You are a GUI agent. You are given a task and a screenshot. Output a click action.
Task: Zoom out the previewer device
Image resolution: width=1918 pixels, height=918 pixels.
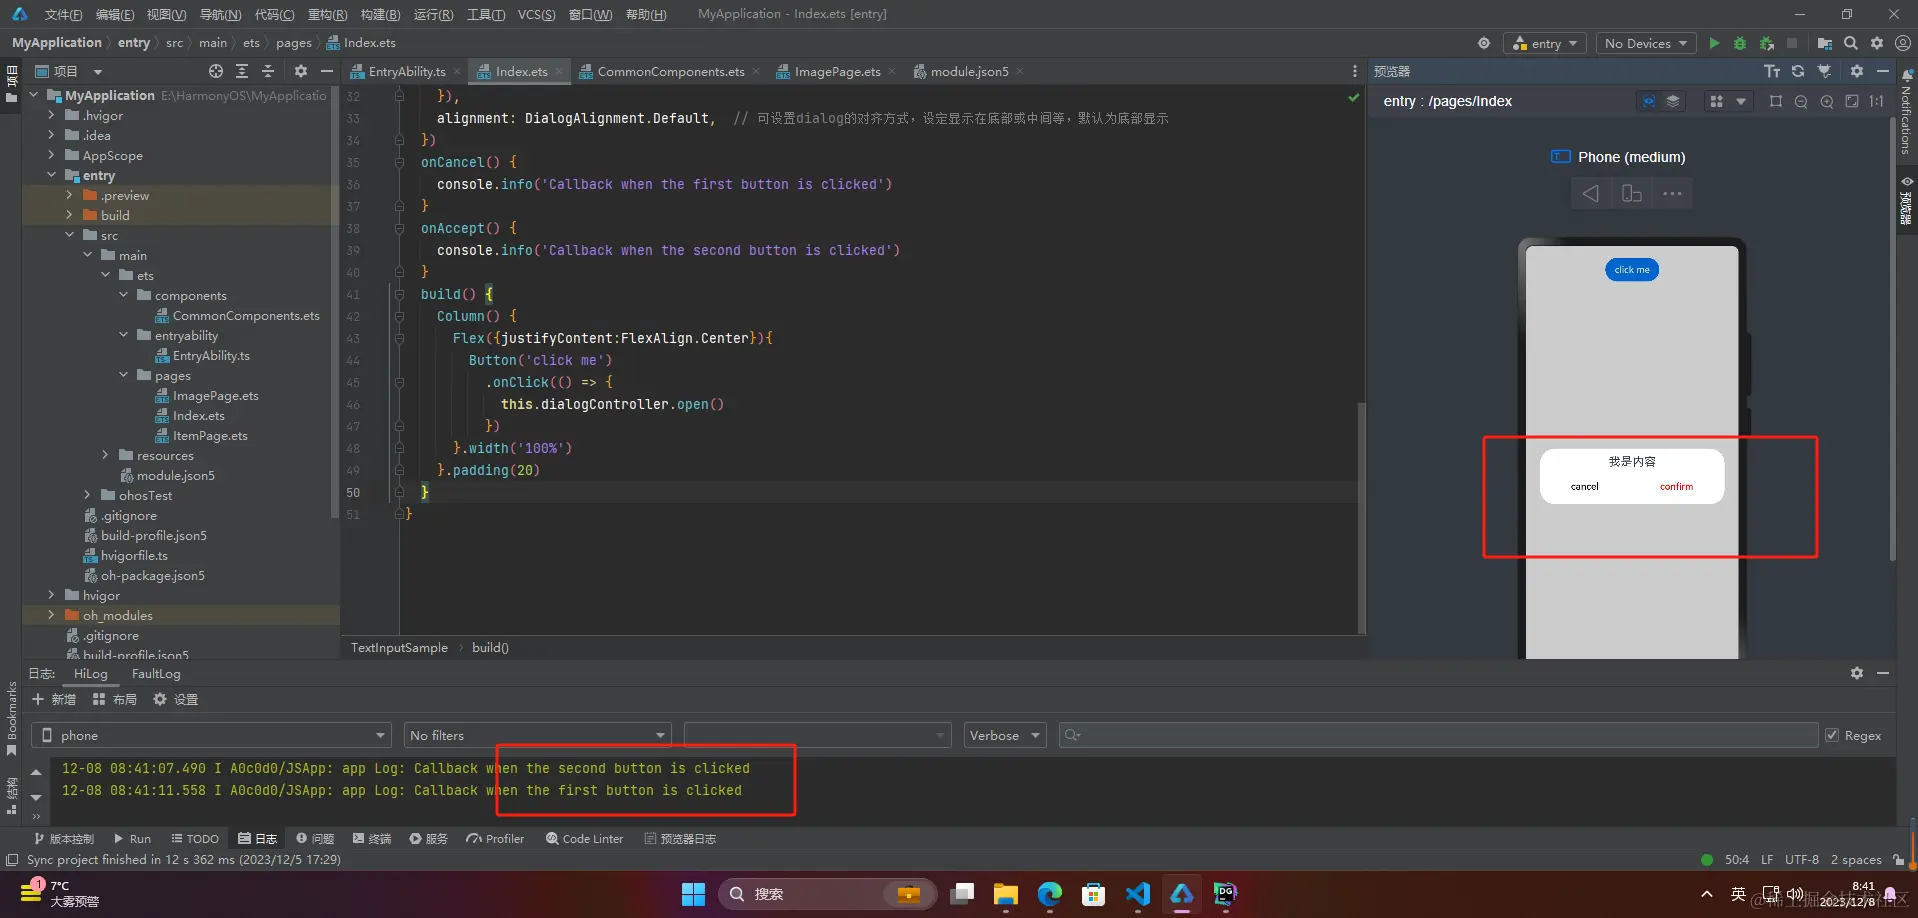tap(1801, 101)
